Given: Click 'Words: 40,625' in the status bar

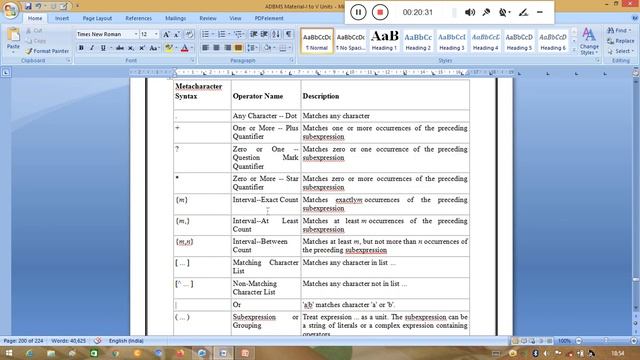Looking at the screenshot, I should point(69,340).
